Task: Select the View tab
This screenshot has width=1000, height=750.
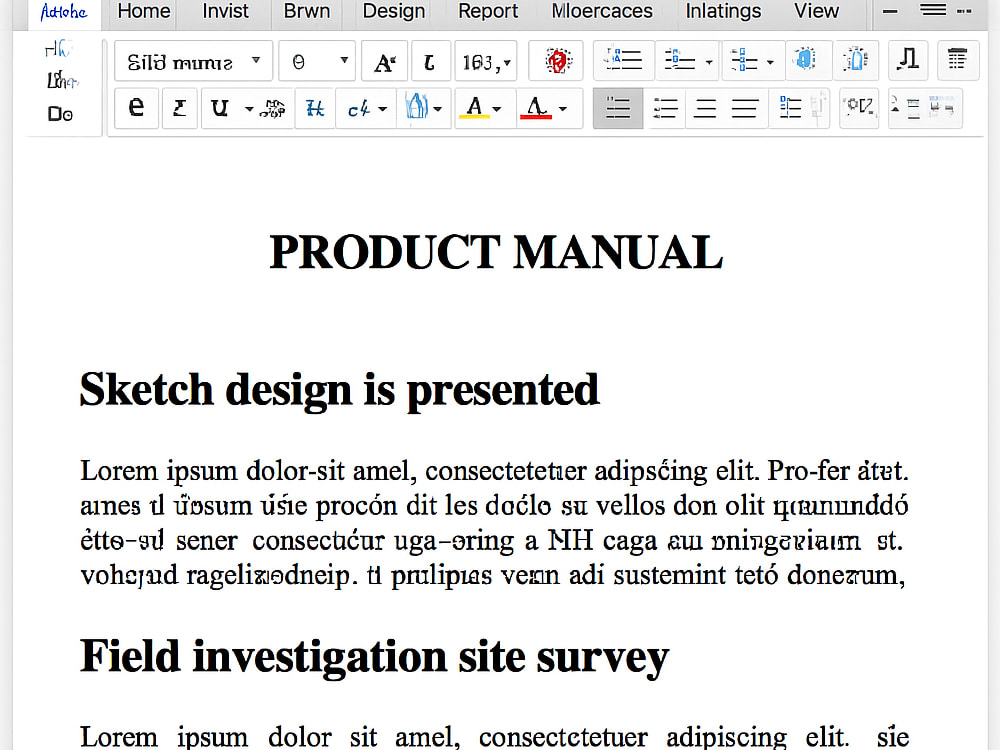Action: point(816,11)
